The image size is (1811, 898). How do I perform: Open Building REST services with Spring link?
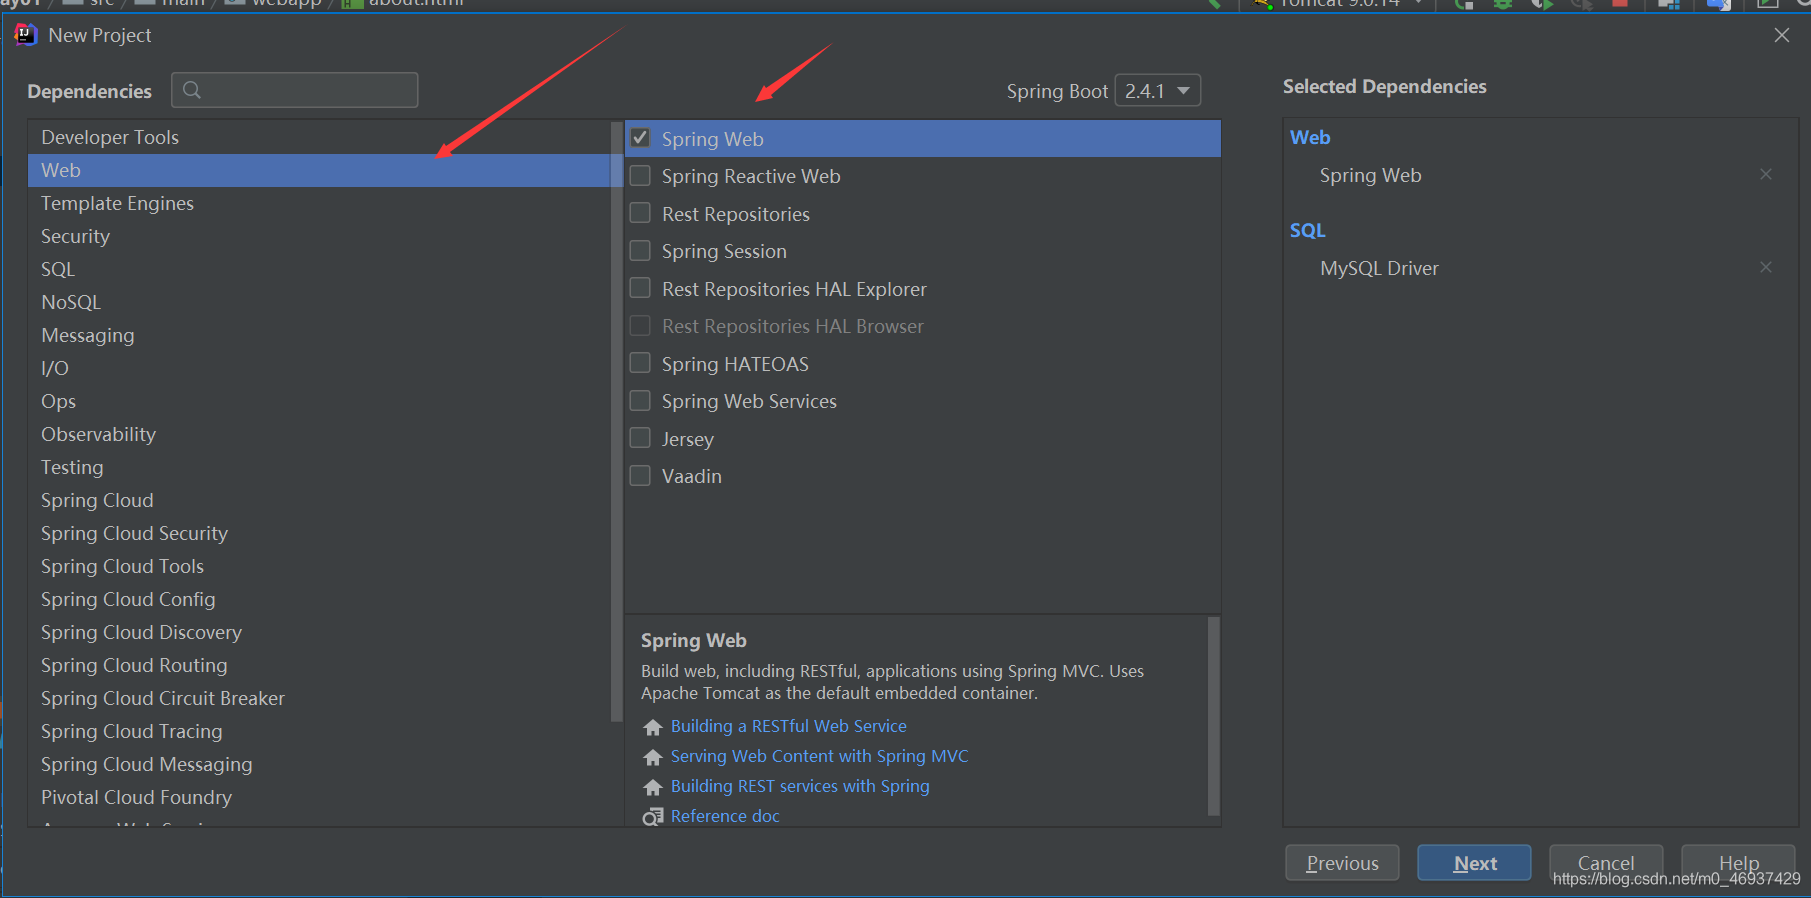800,786
